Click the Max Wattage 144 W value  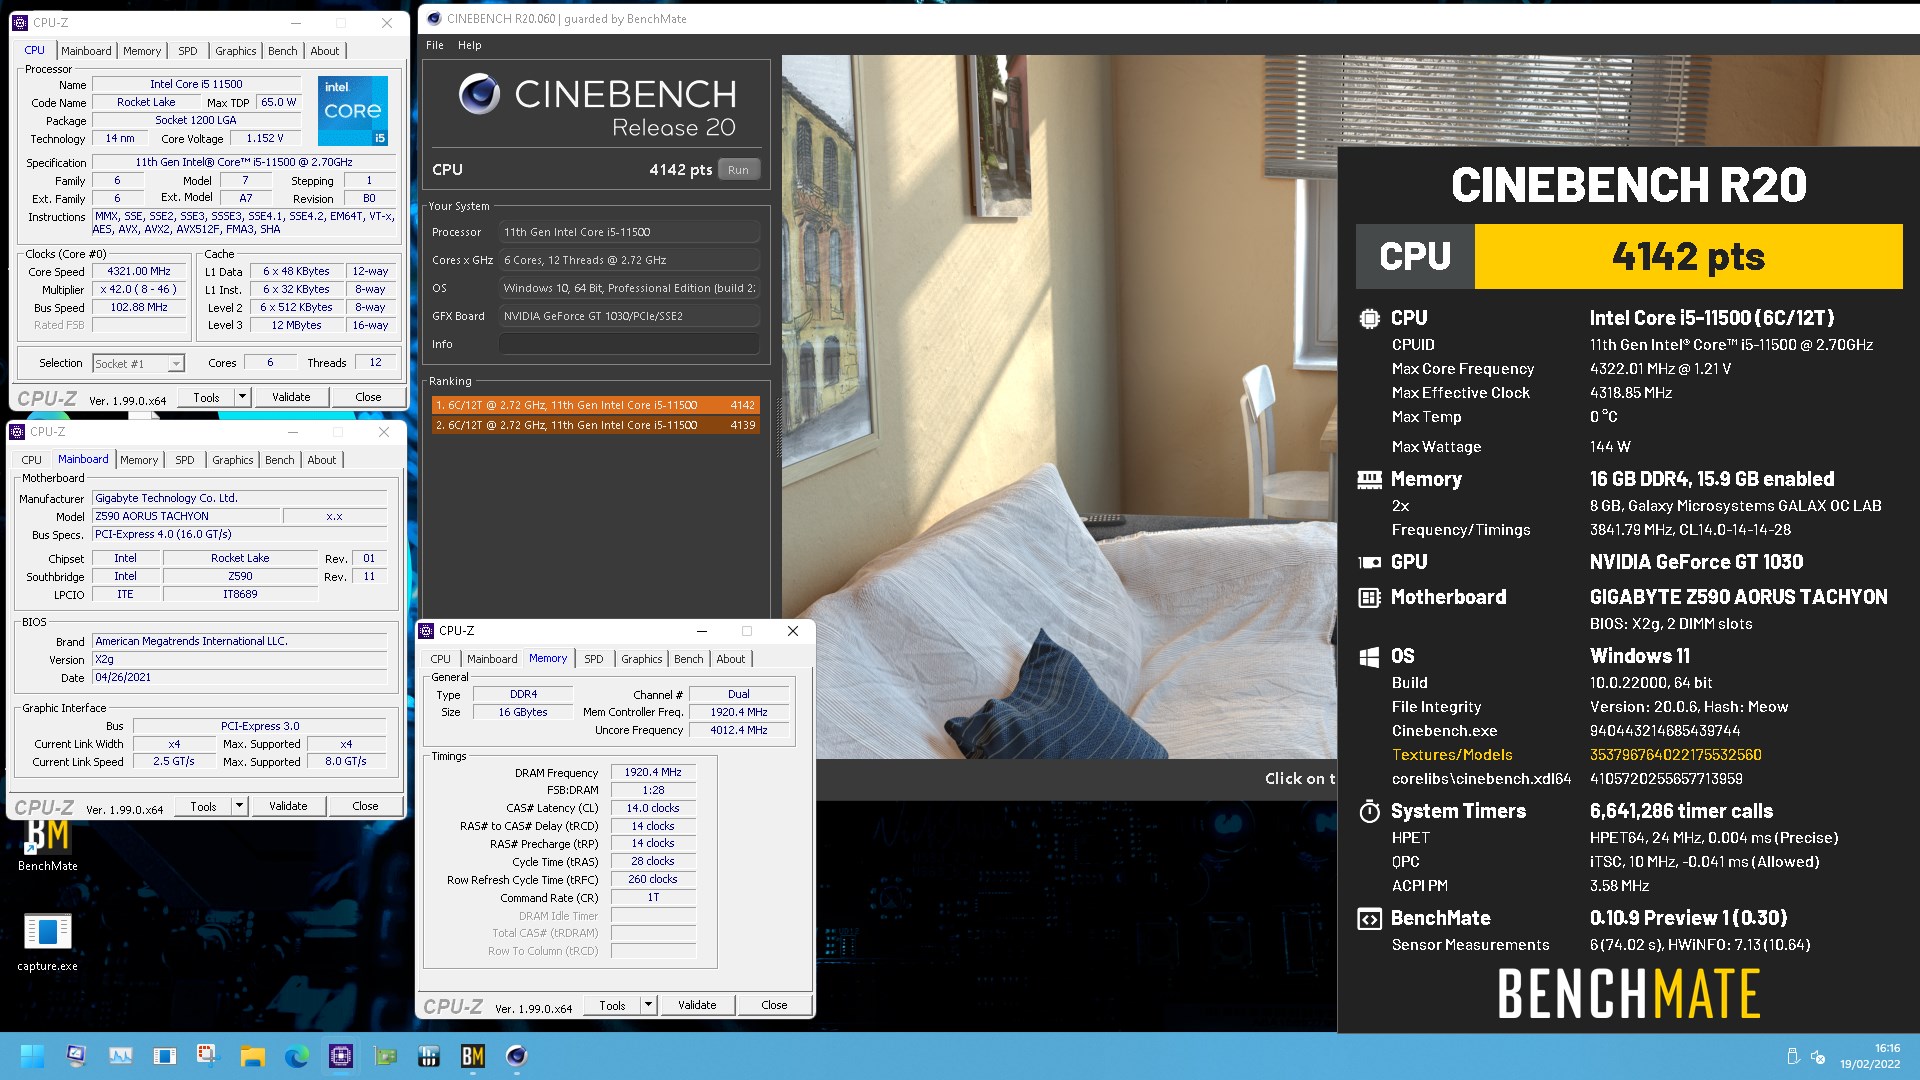point(1610,447)
